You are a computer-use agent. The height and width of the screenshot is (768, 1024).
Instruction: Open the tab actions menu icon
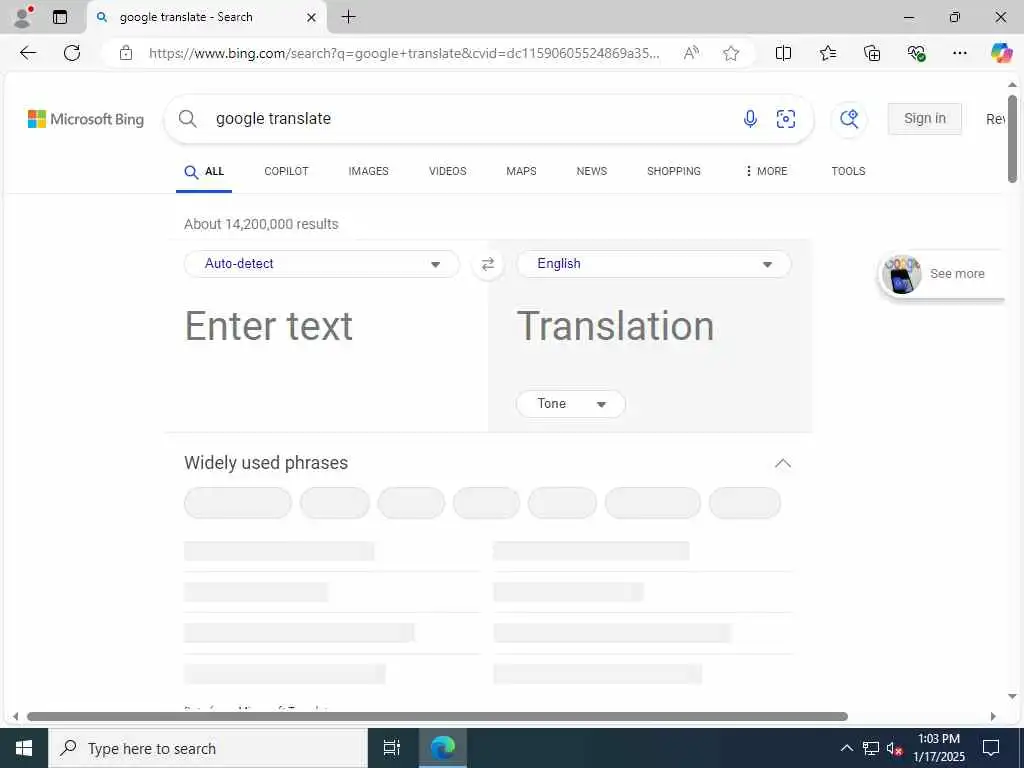[x=60, y=17]
